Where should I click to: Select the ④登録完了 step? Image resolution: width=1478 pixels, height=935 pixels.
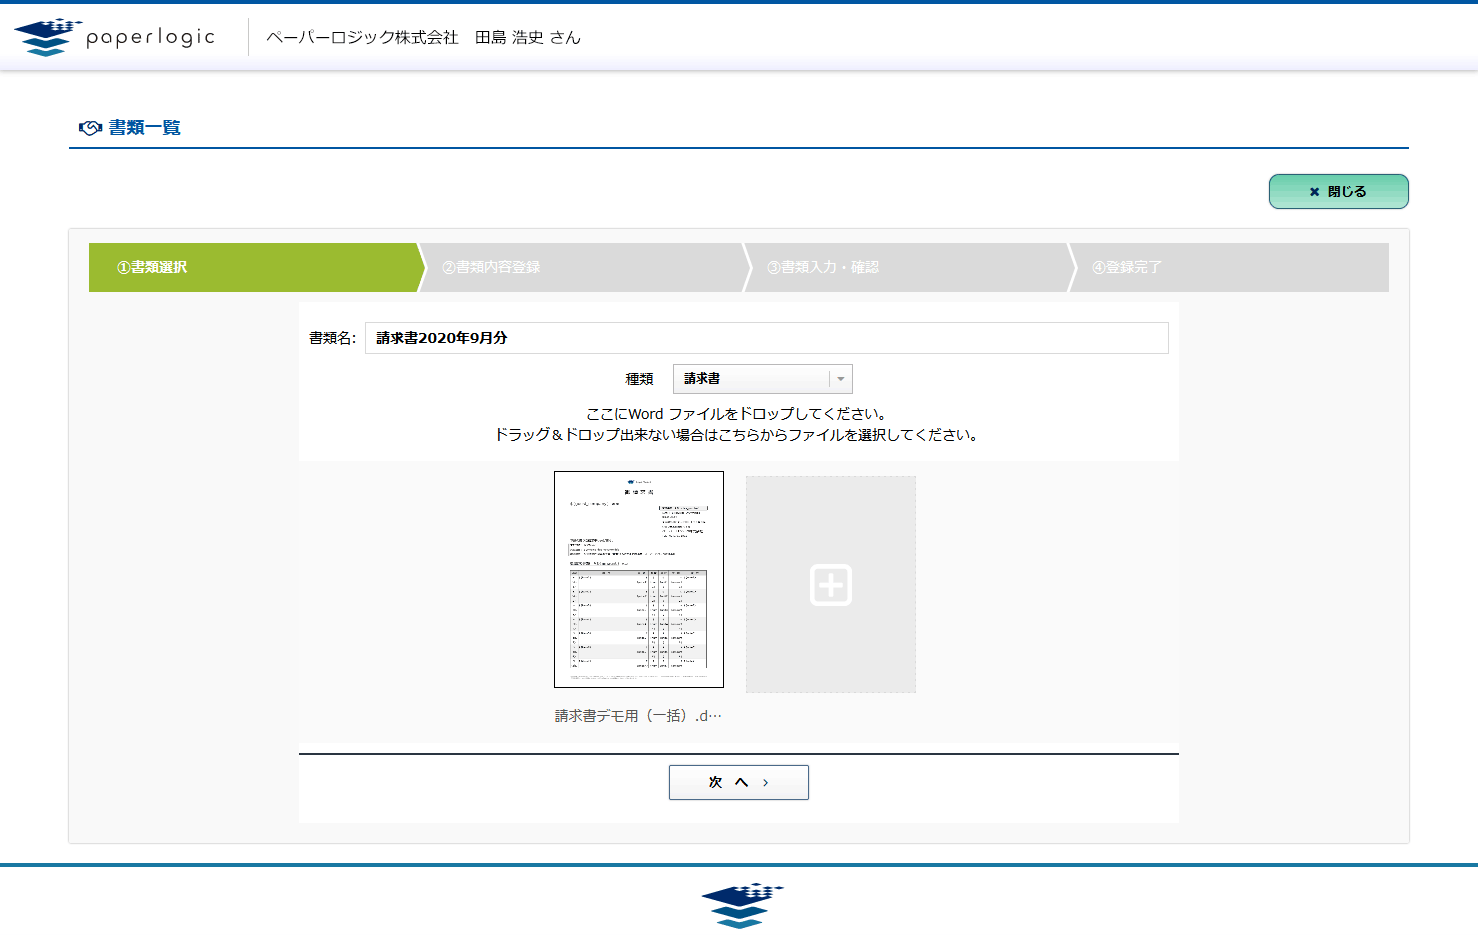pyautogui.click(x=1230, y=268)
